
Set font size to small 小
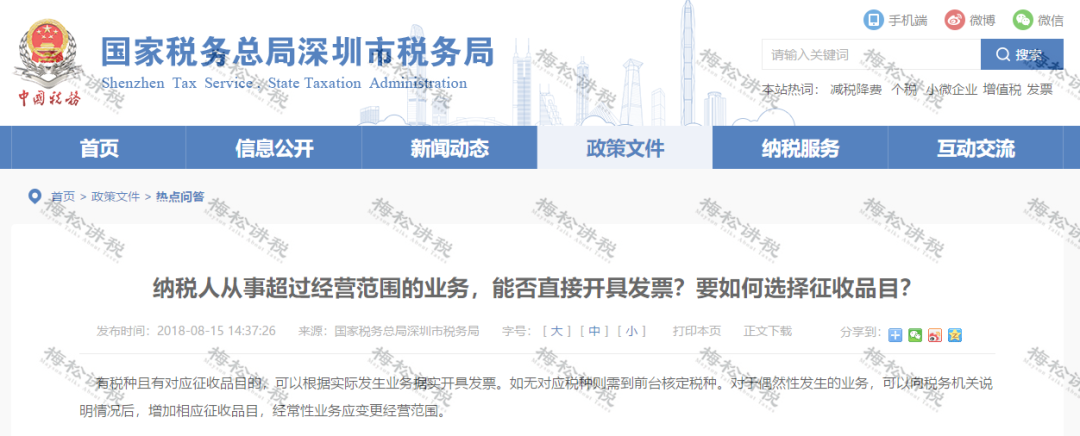[x=632, y=331]
